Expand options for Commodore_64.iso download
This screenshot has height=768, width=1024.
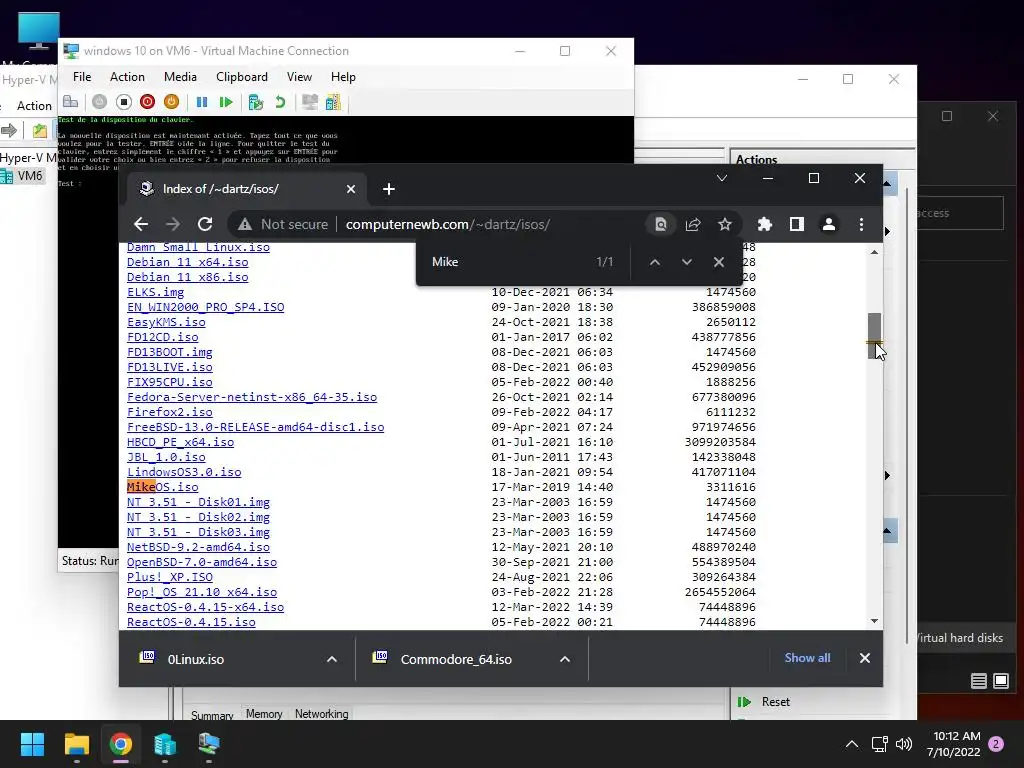565,659
